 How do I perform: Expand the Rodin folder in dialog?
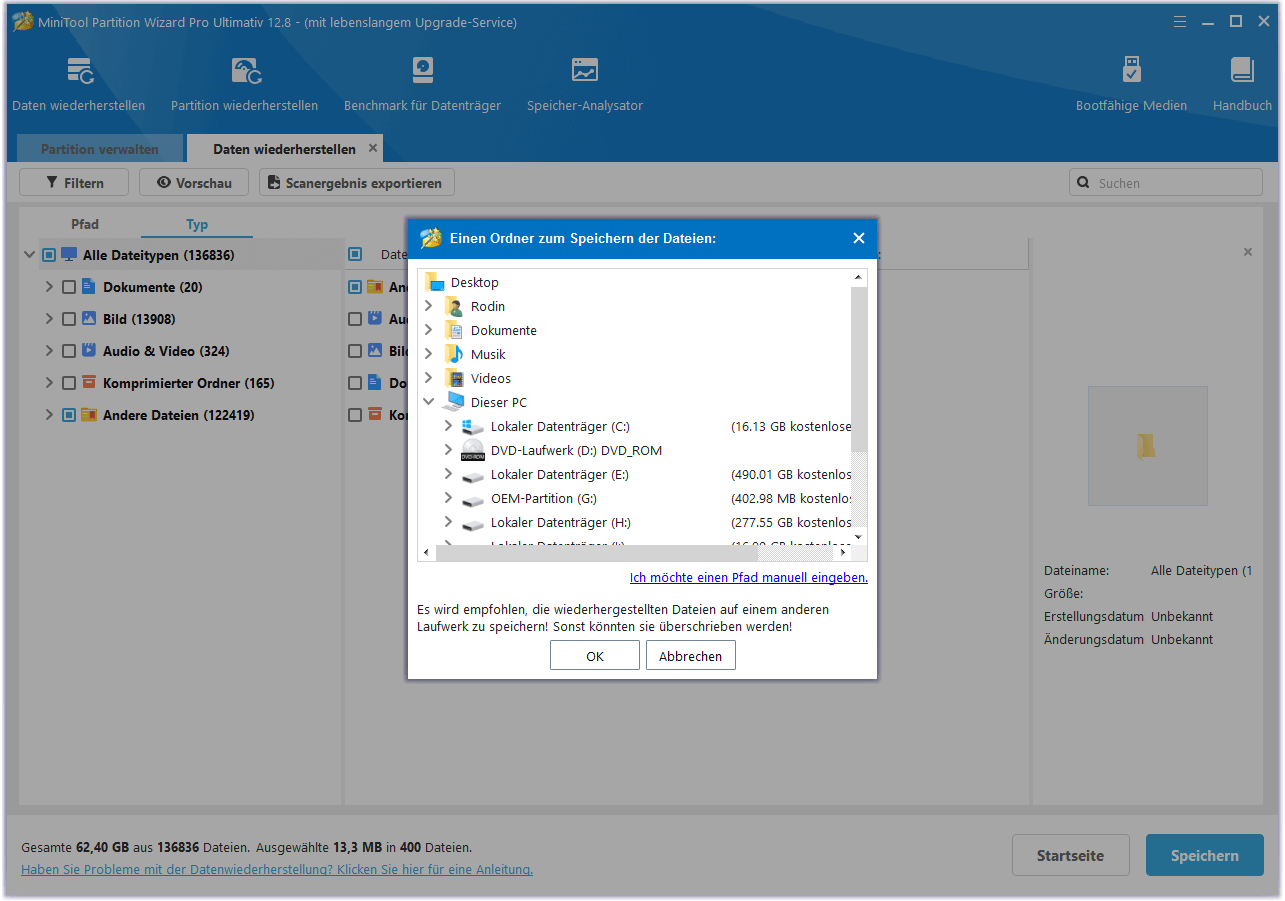click(x=429, y=306)
